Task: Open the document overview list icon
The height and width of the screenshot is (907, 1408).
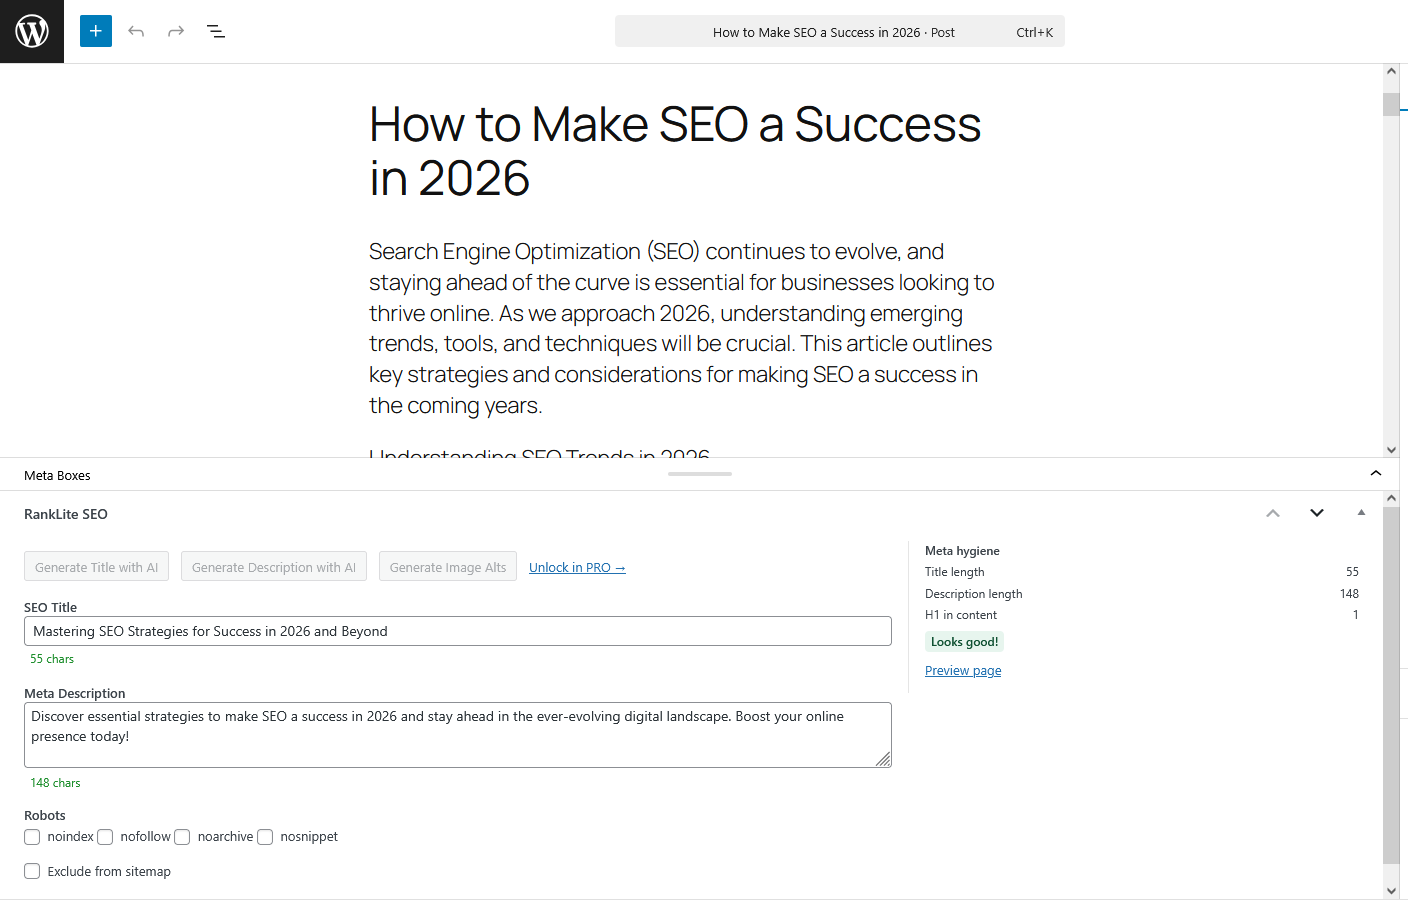Action: click(216, 31)
